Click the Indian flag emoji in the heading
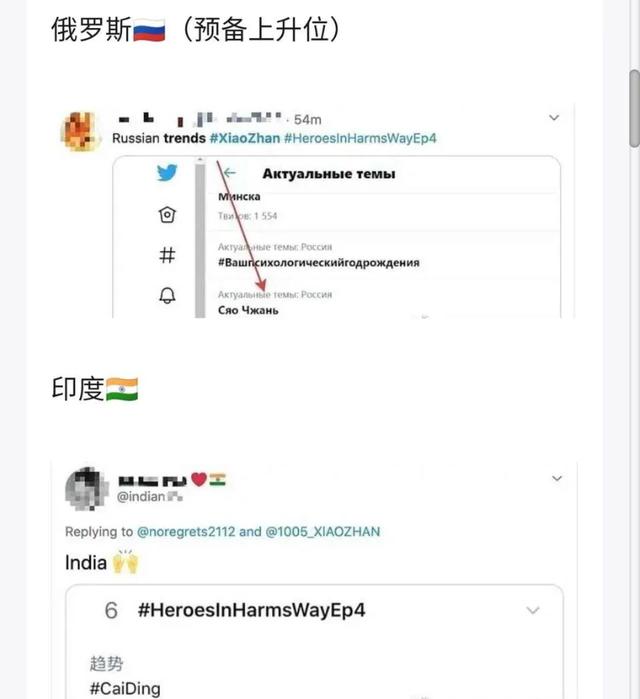 [x=122, y=389]
